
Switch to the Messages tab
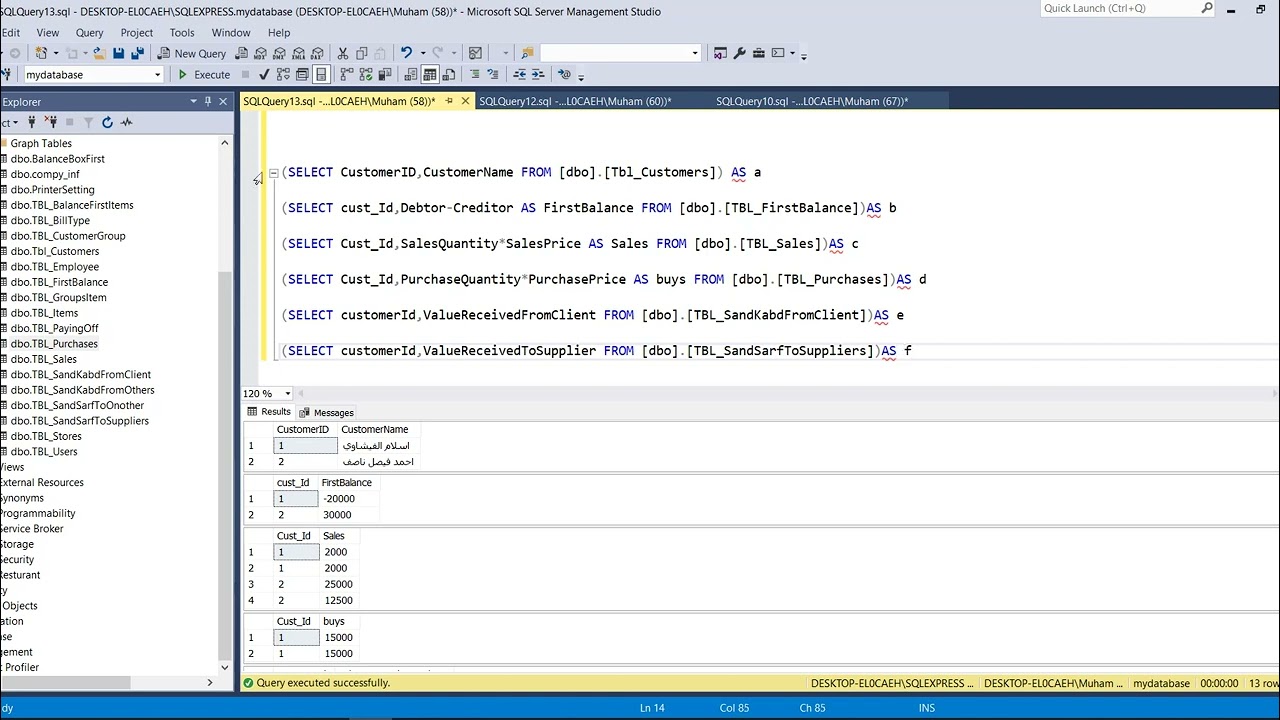point(326,412)
